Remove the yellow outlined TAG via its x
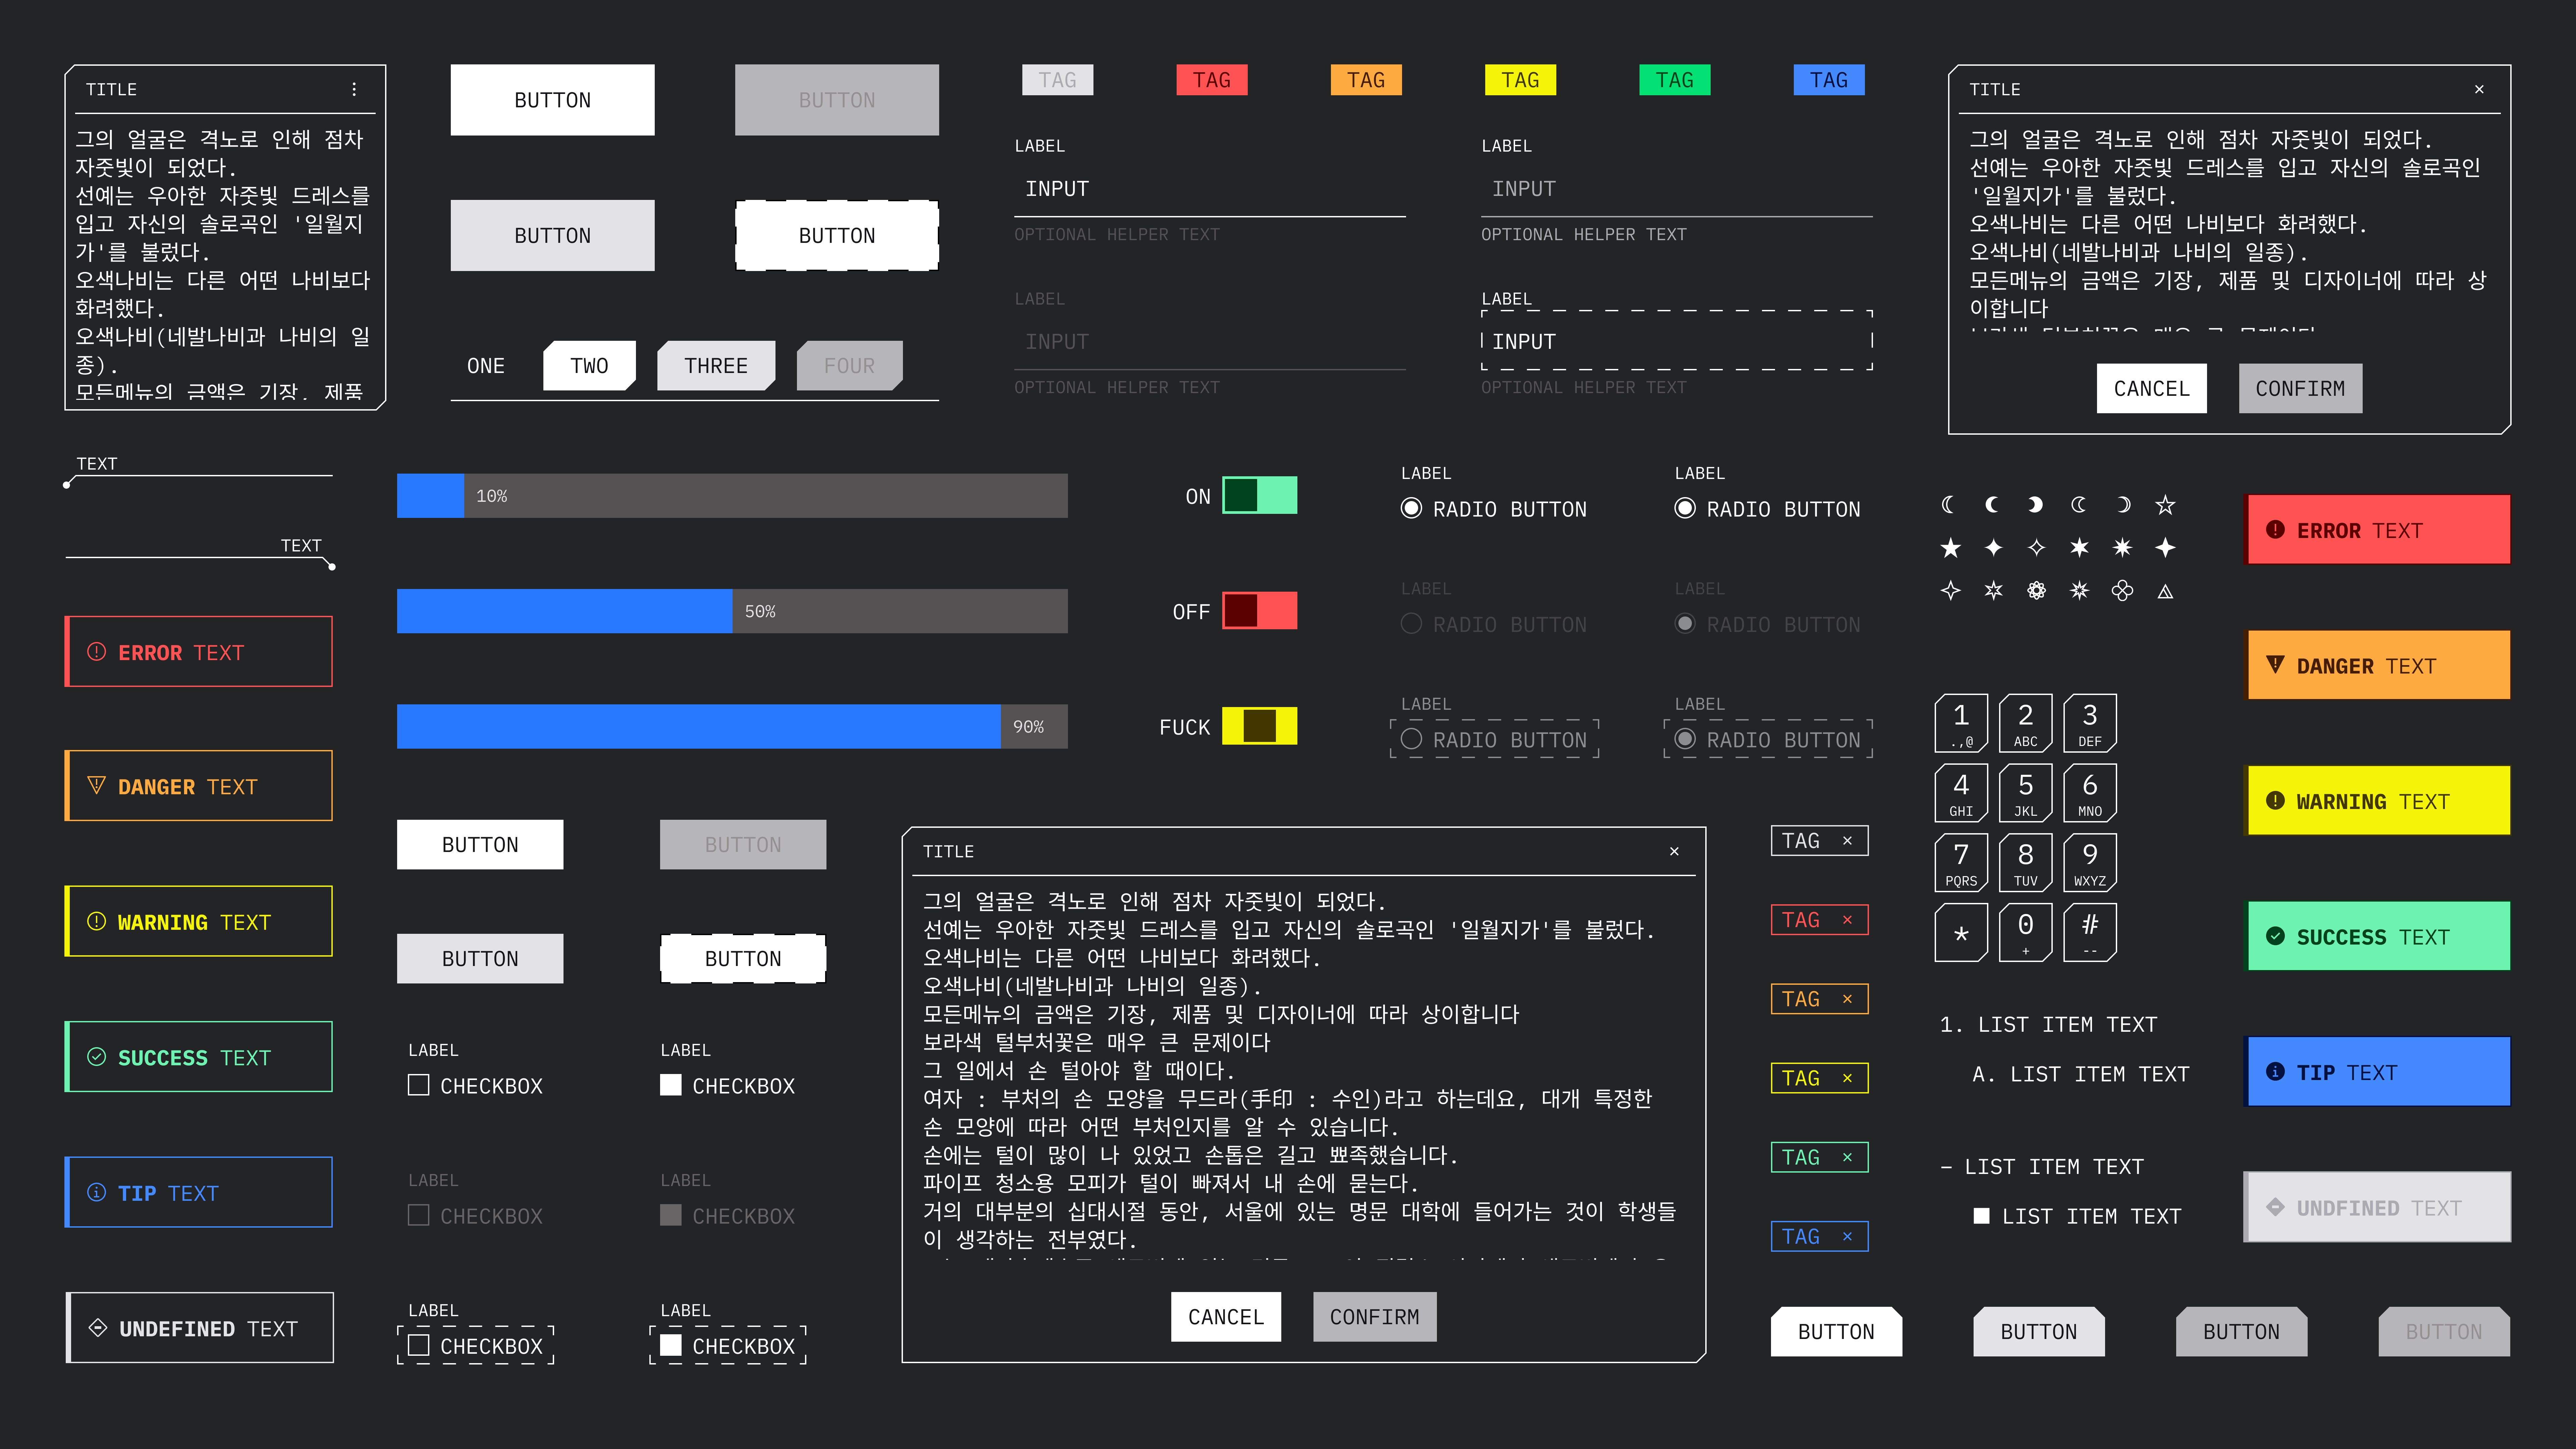The width and height of the screenshot is (2576, 1449). click(x=1847, y=1078)
